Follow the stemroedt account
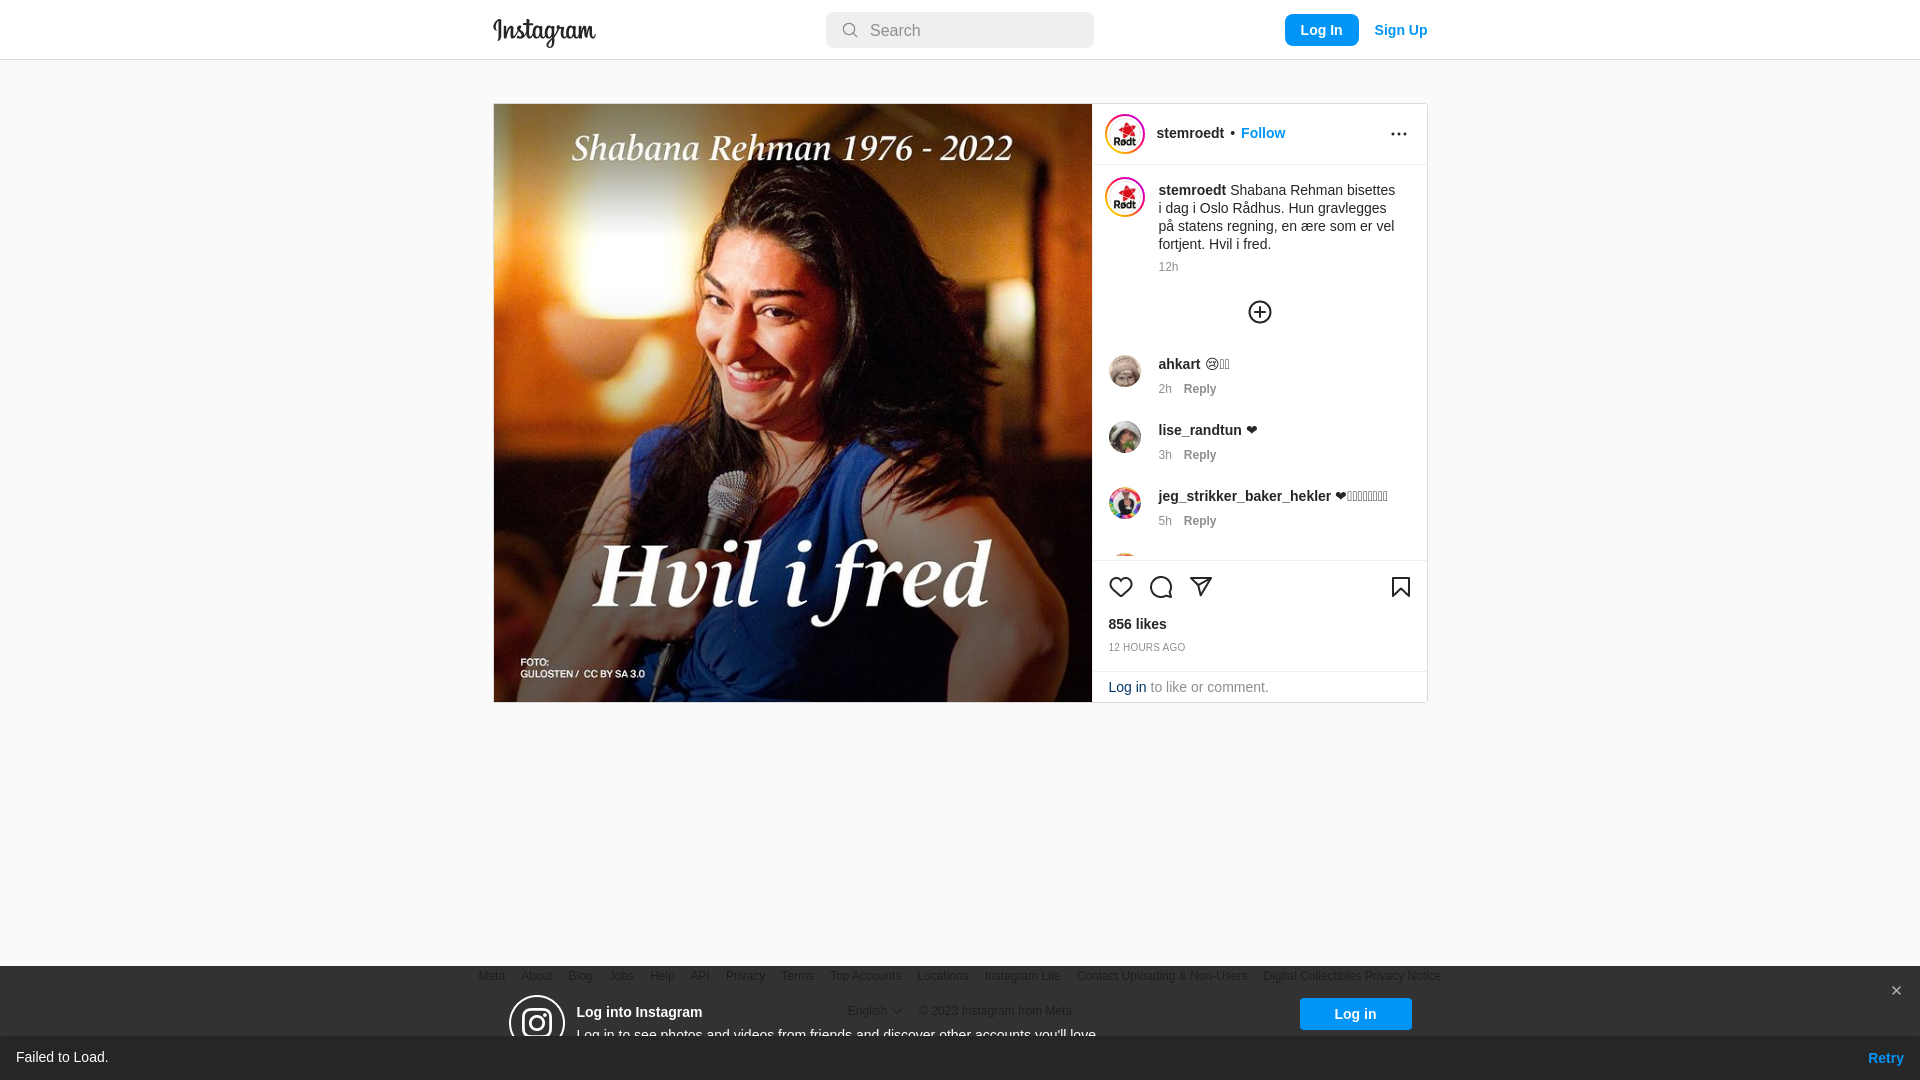 [x=1263, y=133]
